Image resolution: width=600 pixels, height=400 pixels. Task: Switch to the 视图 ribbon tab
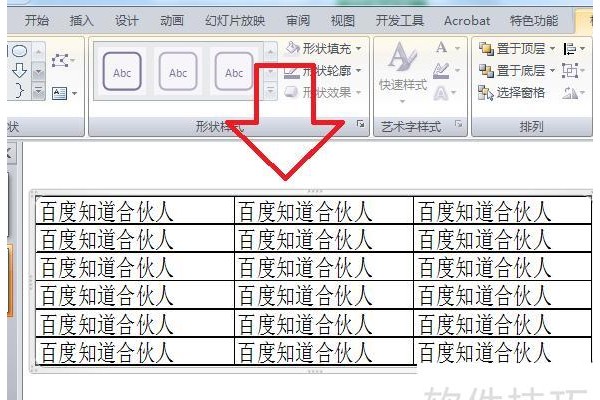pyautogui.click(x=343, y=20)
